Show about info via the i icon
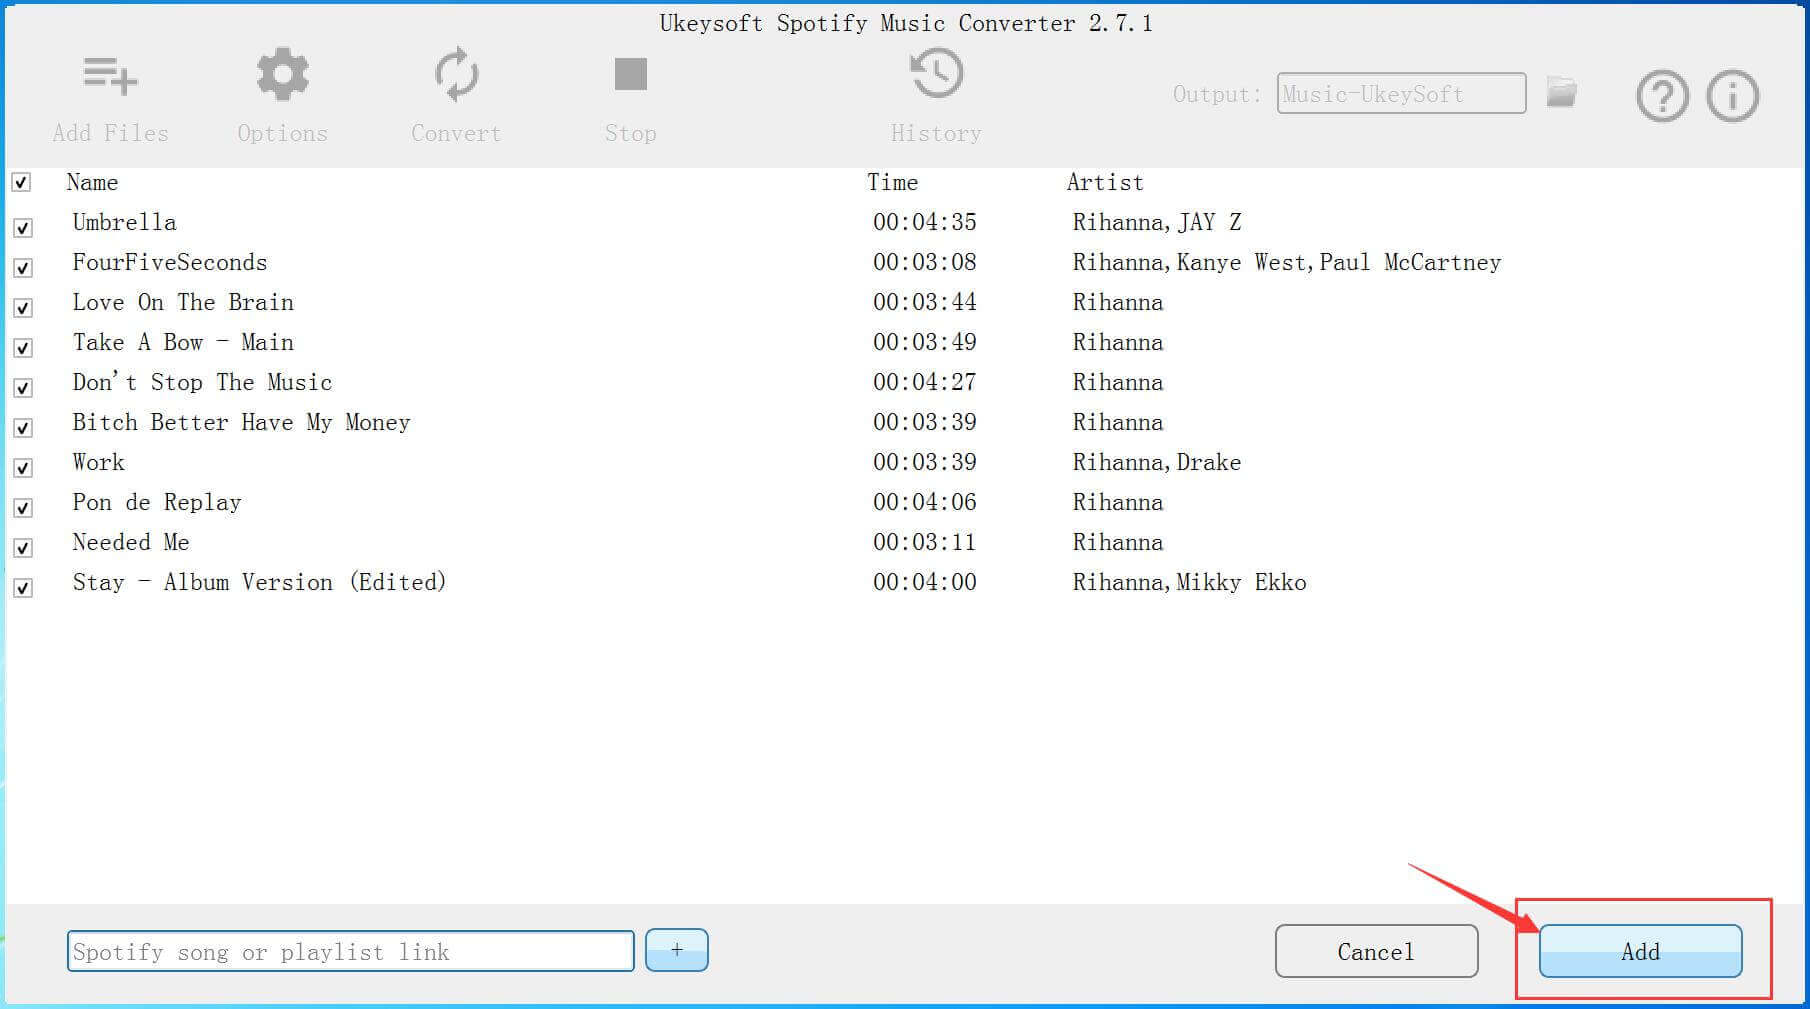This screenshot has height=1009, width=1810. pos(1732,96)
